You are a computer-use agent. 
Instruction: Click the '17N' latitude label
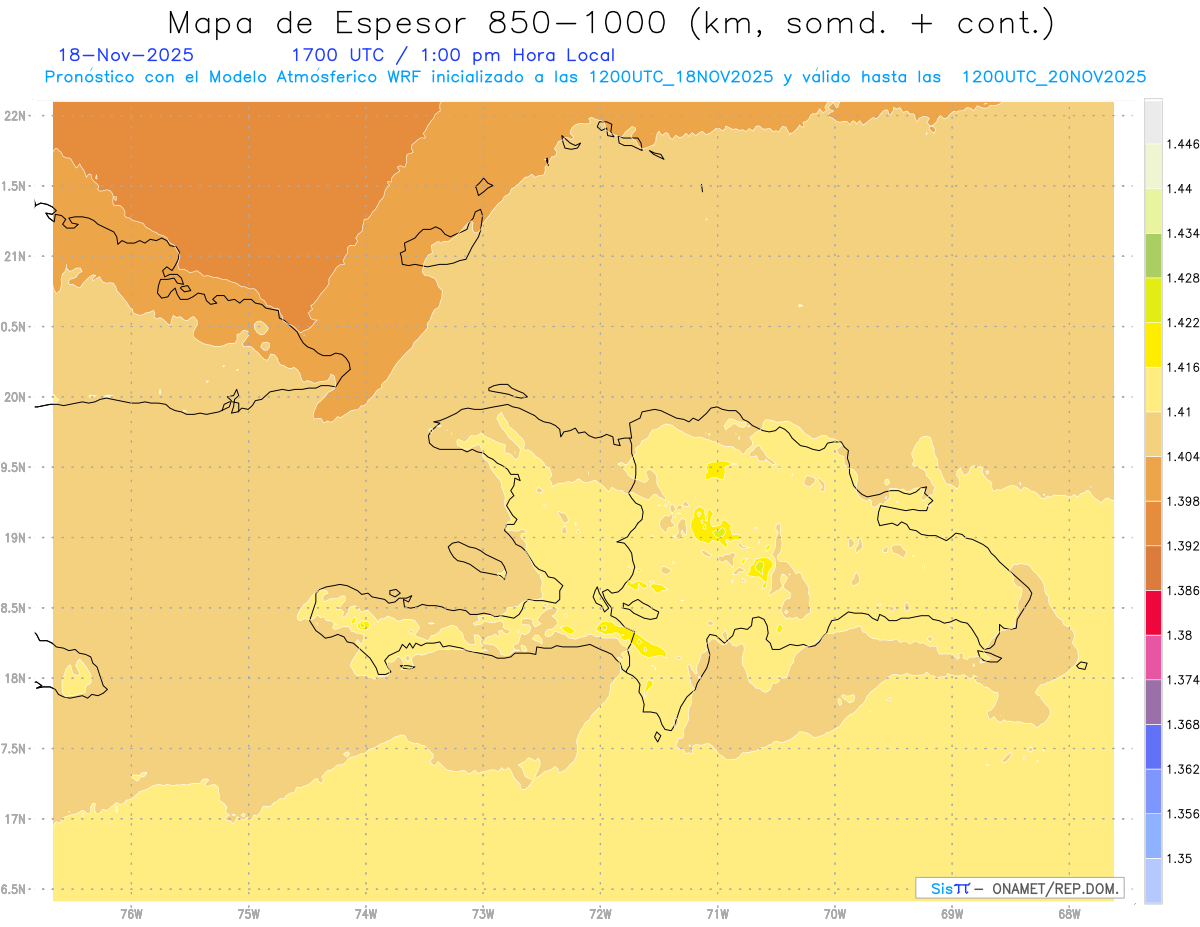point(15,819)
